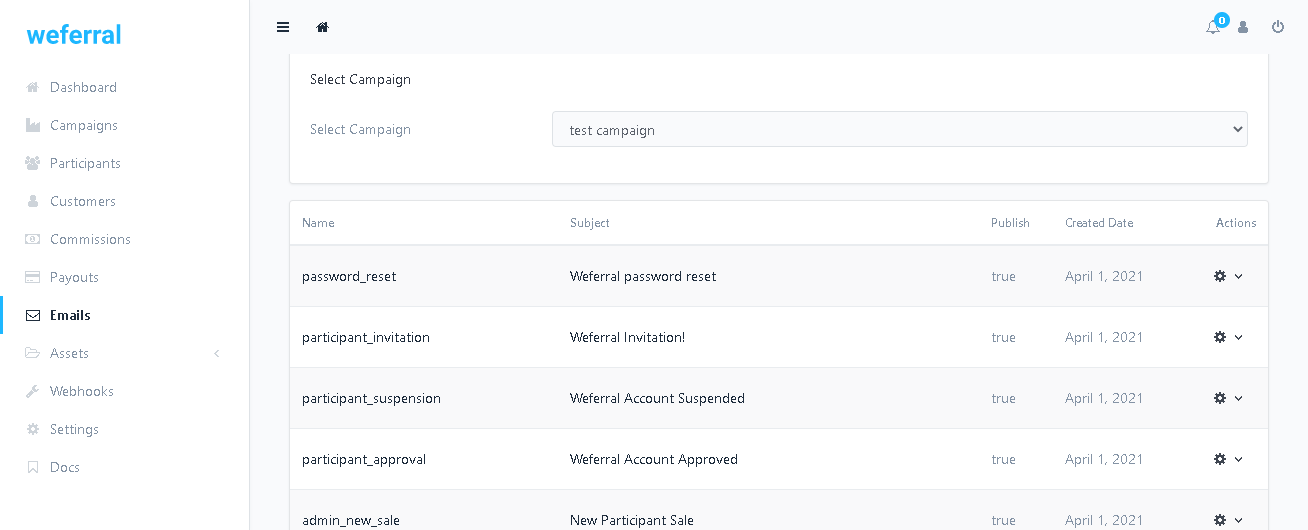Open the Docs link in sidebar
The image size is (1308, 530).
pyautogui.click(x=65, y=467)
